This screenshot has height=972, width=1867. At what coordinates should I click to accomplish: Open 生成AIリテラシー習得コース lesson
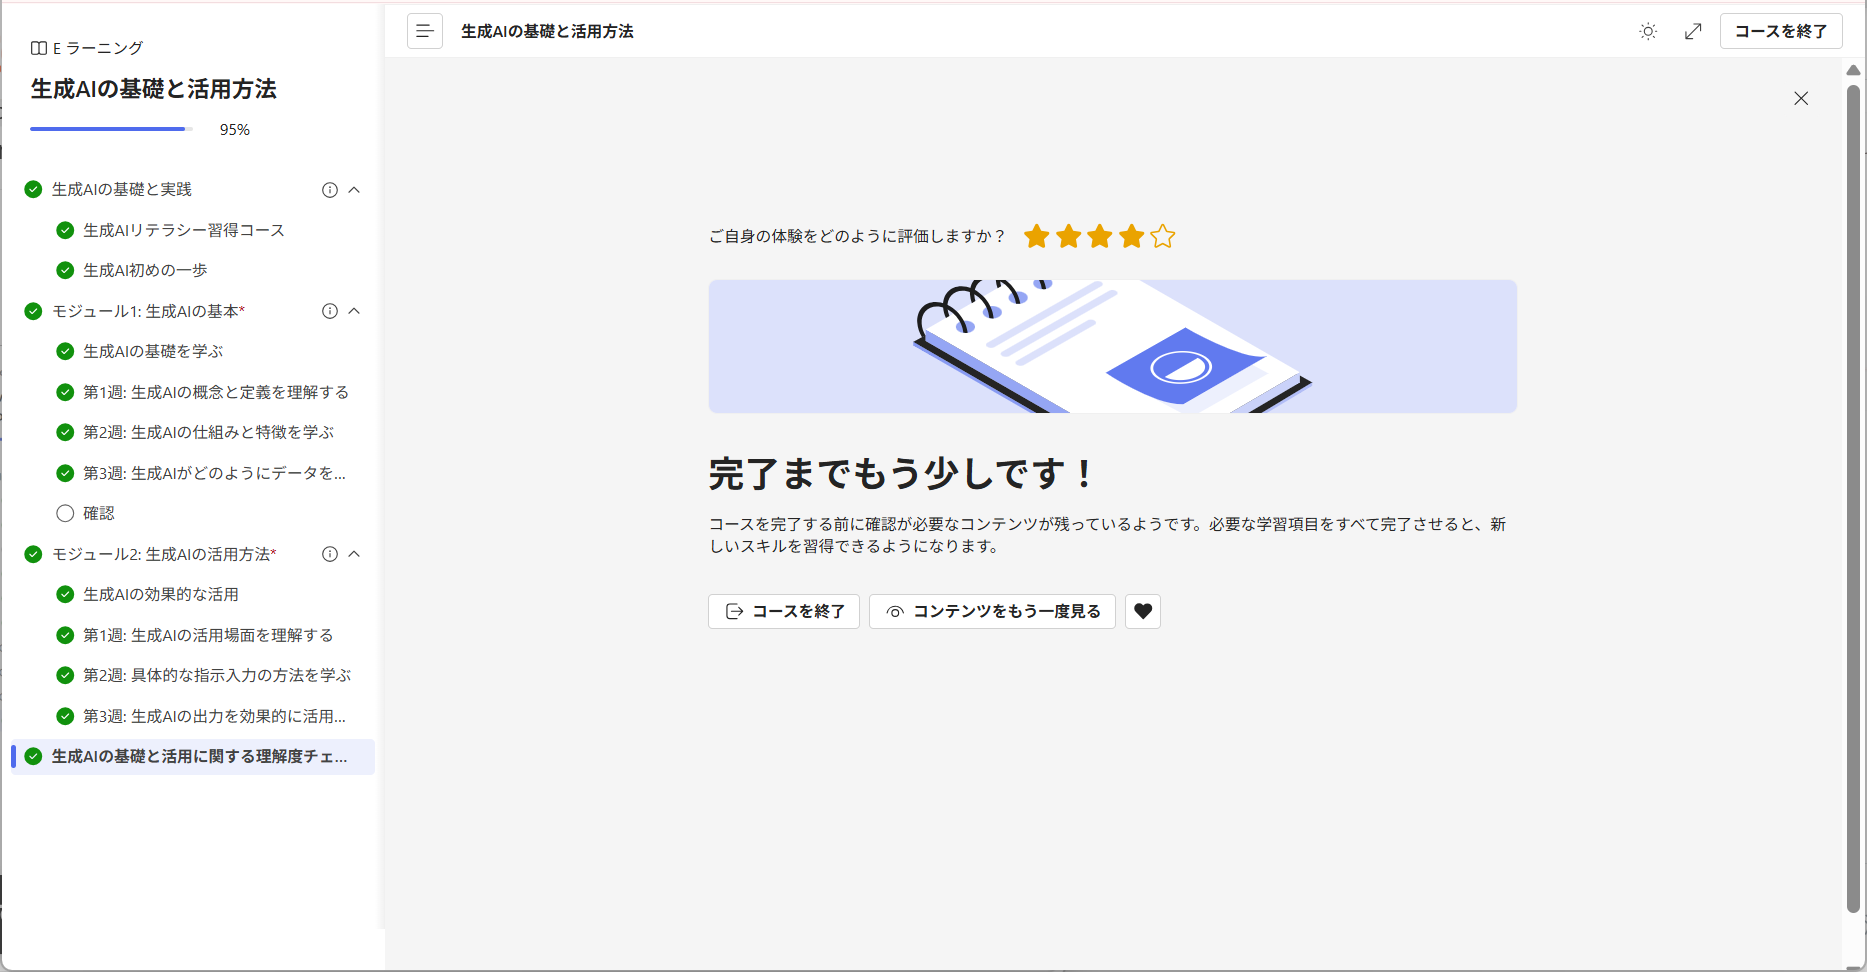[x=184, y=230]
